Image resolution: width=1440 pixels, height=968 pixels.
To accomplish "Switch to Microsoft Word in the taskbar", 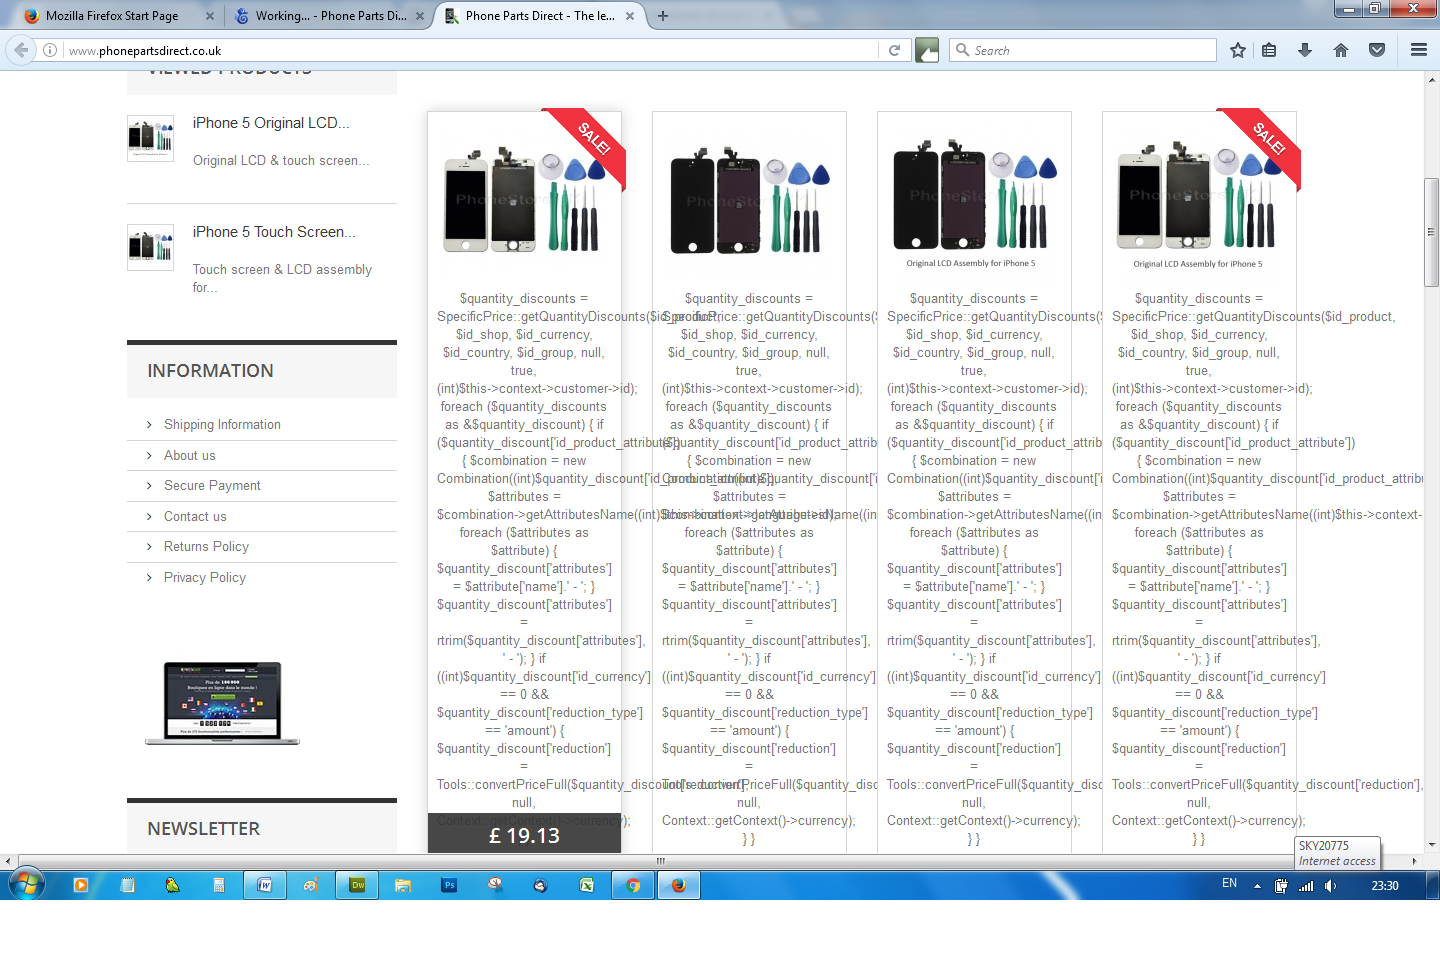I will point(265,885).
